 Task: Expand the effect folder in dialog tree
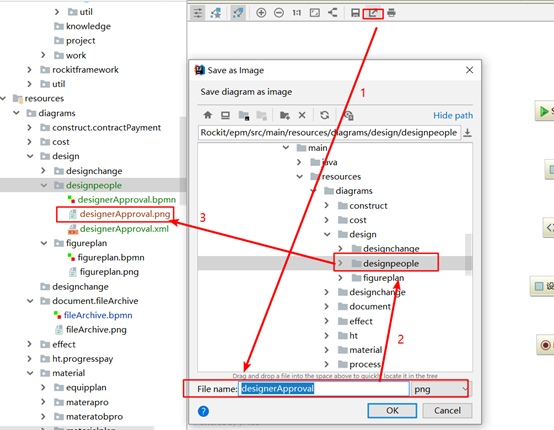(326, 321)
